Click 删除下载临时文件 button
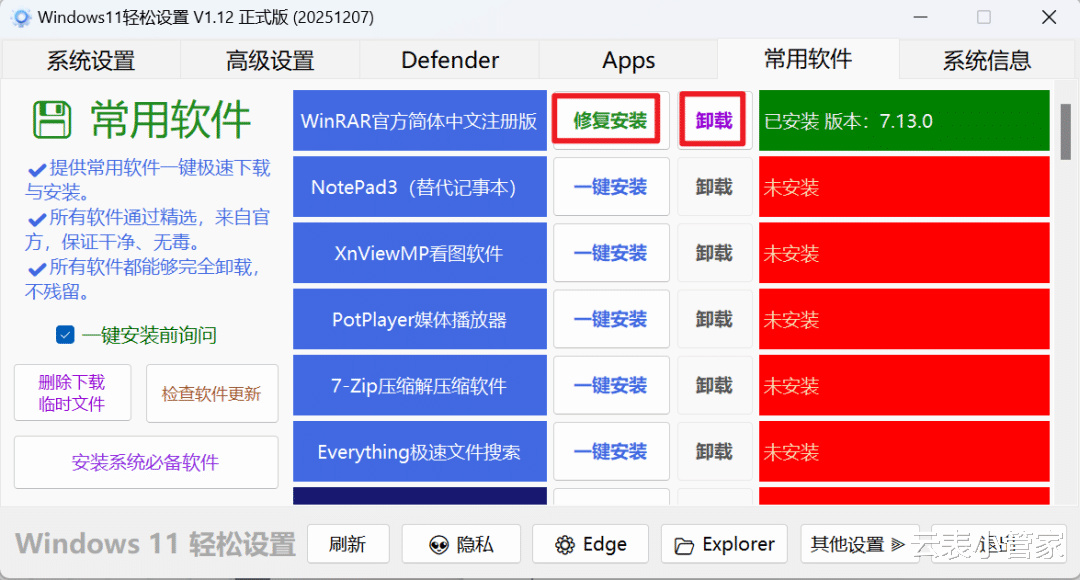This screenshot has width=1080, height=580. (72, 393)
